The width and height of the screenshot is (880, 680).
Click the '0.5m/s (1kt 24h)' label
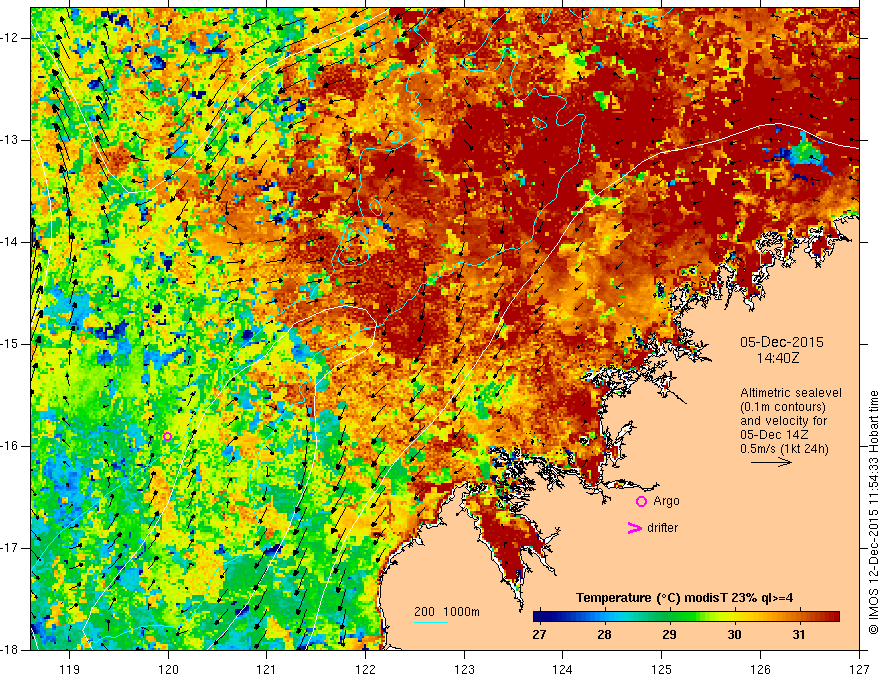click(784, 448)
